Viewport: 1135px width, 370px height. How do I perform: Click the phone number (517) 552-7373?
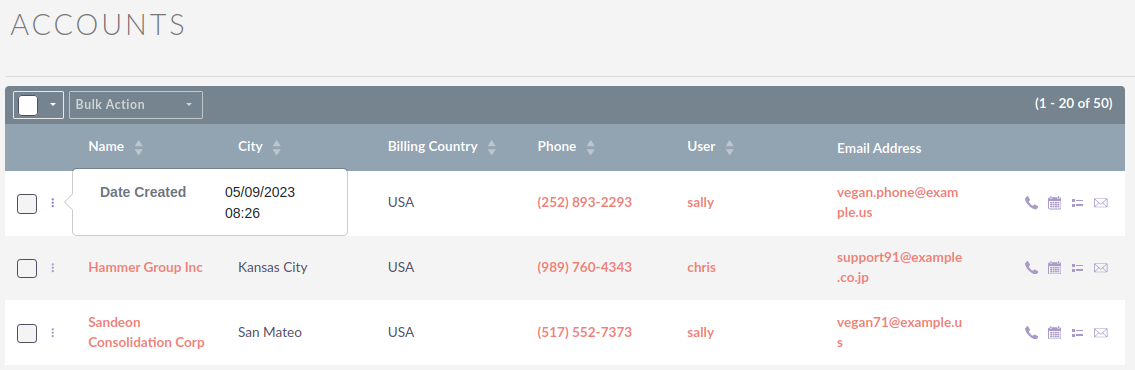click(584, 332)
